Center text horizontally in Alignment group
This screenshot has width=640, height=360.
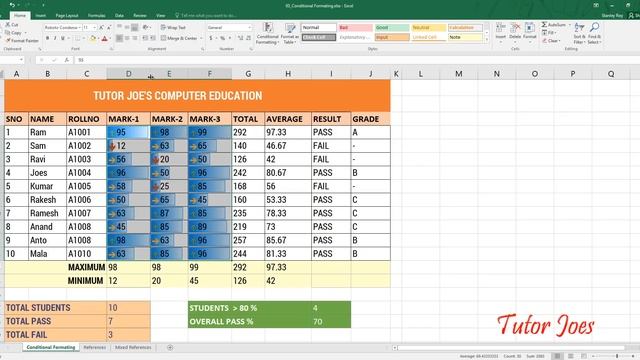click(x=127, y=38)
